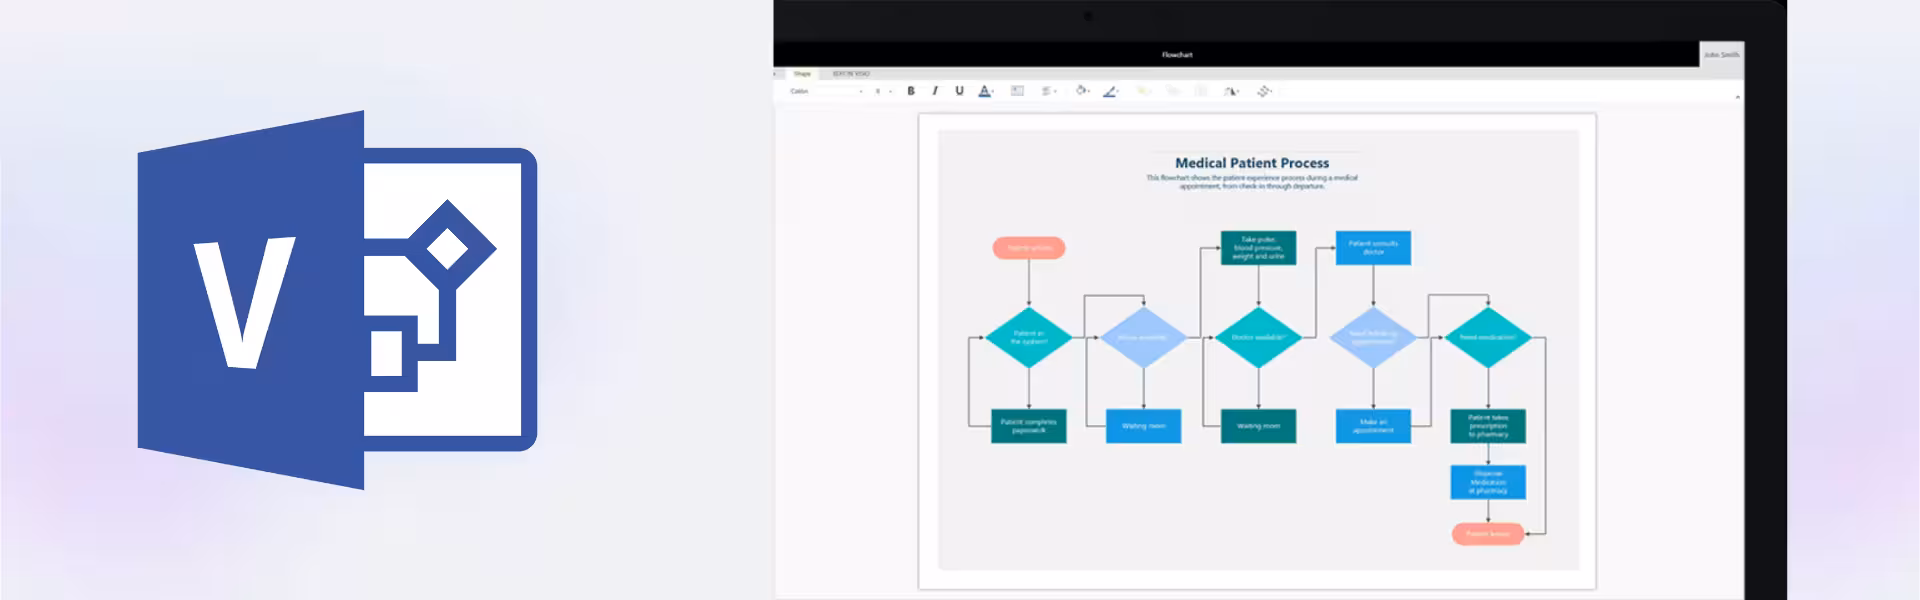
Task: Open the shape styles icon
Action: (1232, 91)
